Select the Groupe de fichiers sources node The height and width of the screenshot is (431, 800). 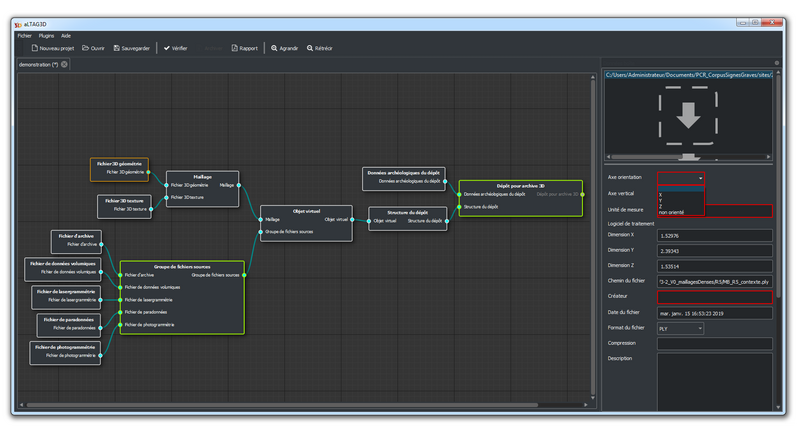pyautogui.click(x=181, y=267)
